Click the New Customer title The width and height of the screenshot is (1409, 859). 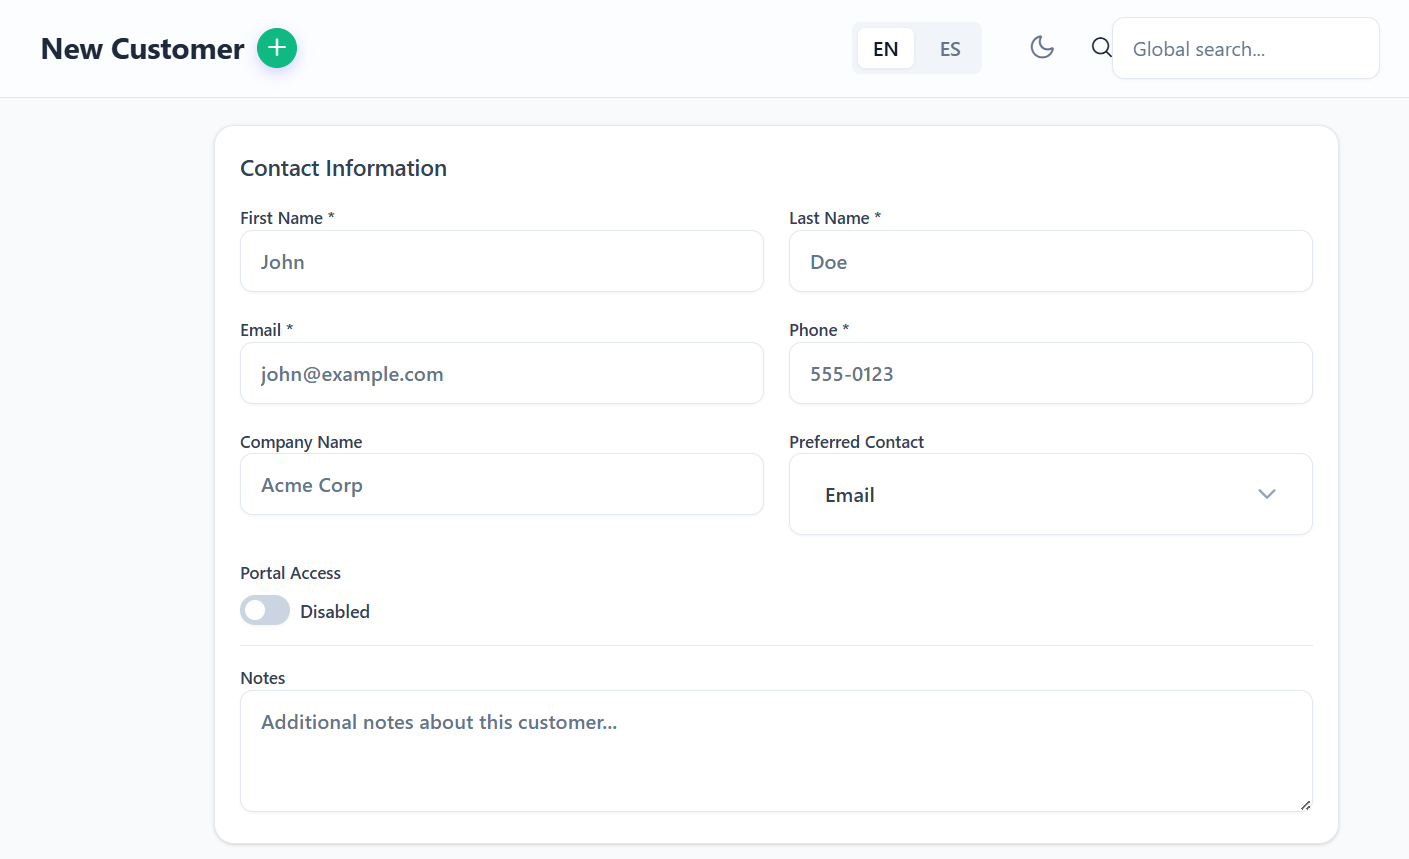coord(142,48)
